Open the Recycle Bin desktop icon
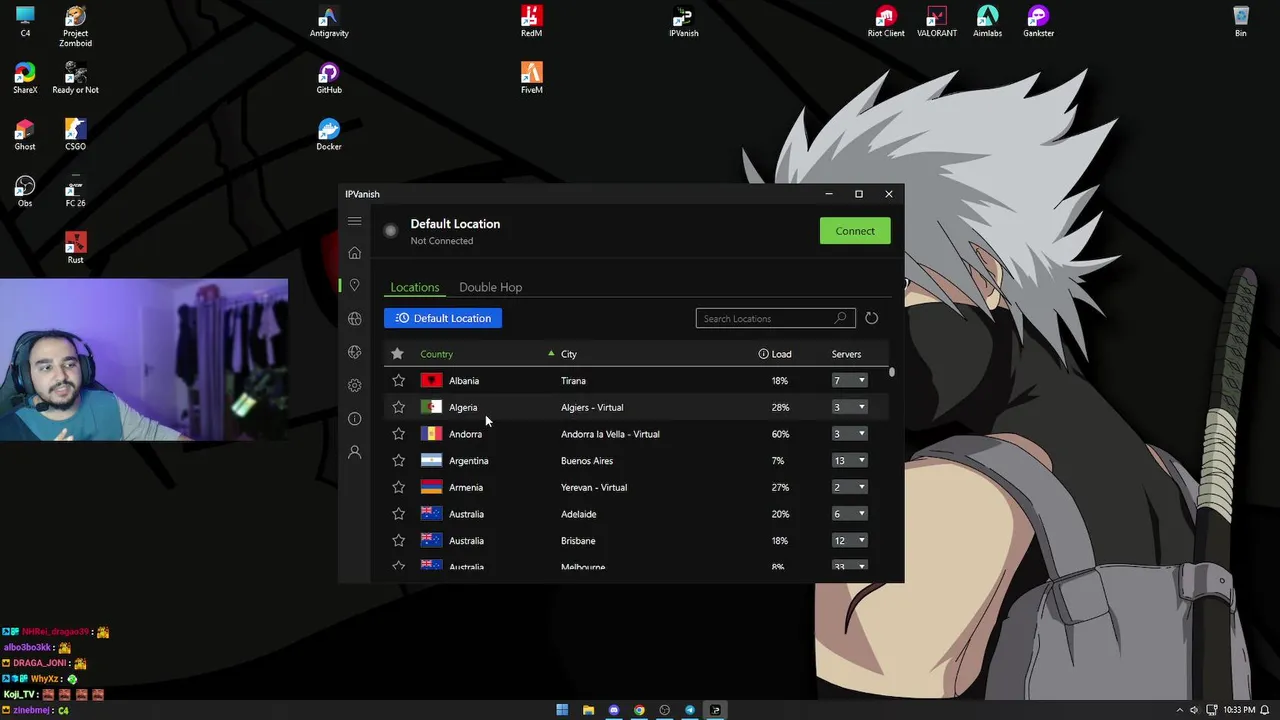This screenshot has height=720, width=1280. (x=1240, y=22)
